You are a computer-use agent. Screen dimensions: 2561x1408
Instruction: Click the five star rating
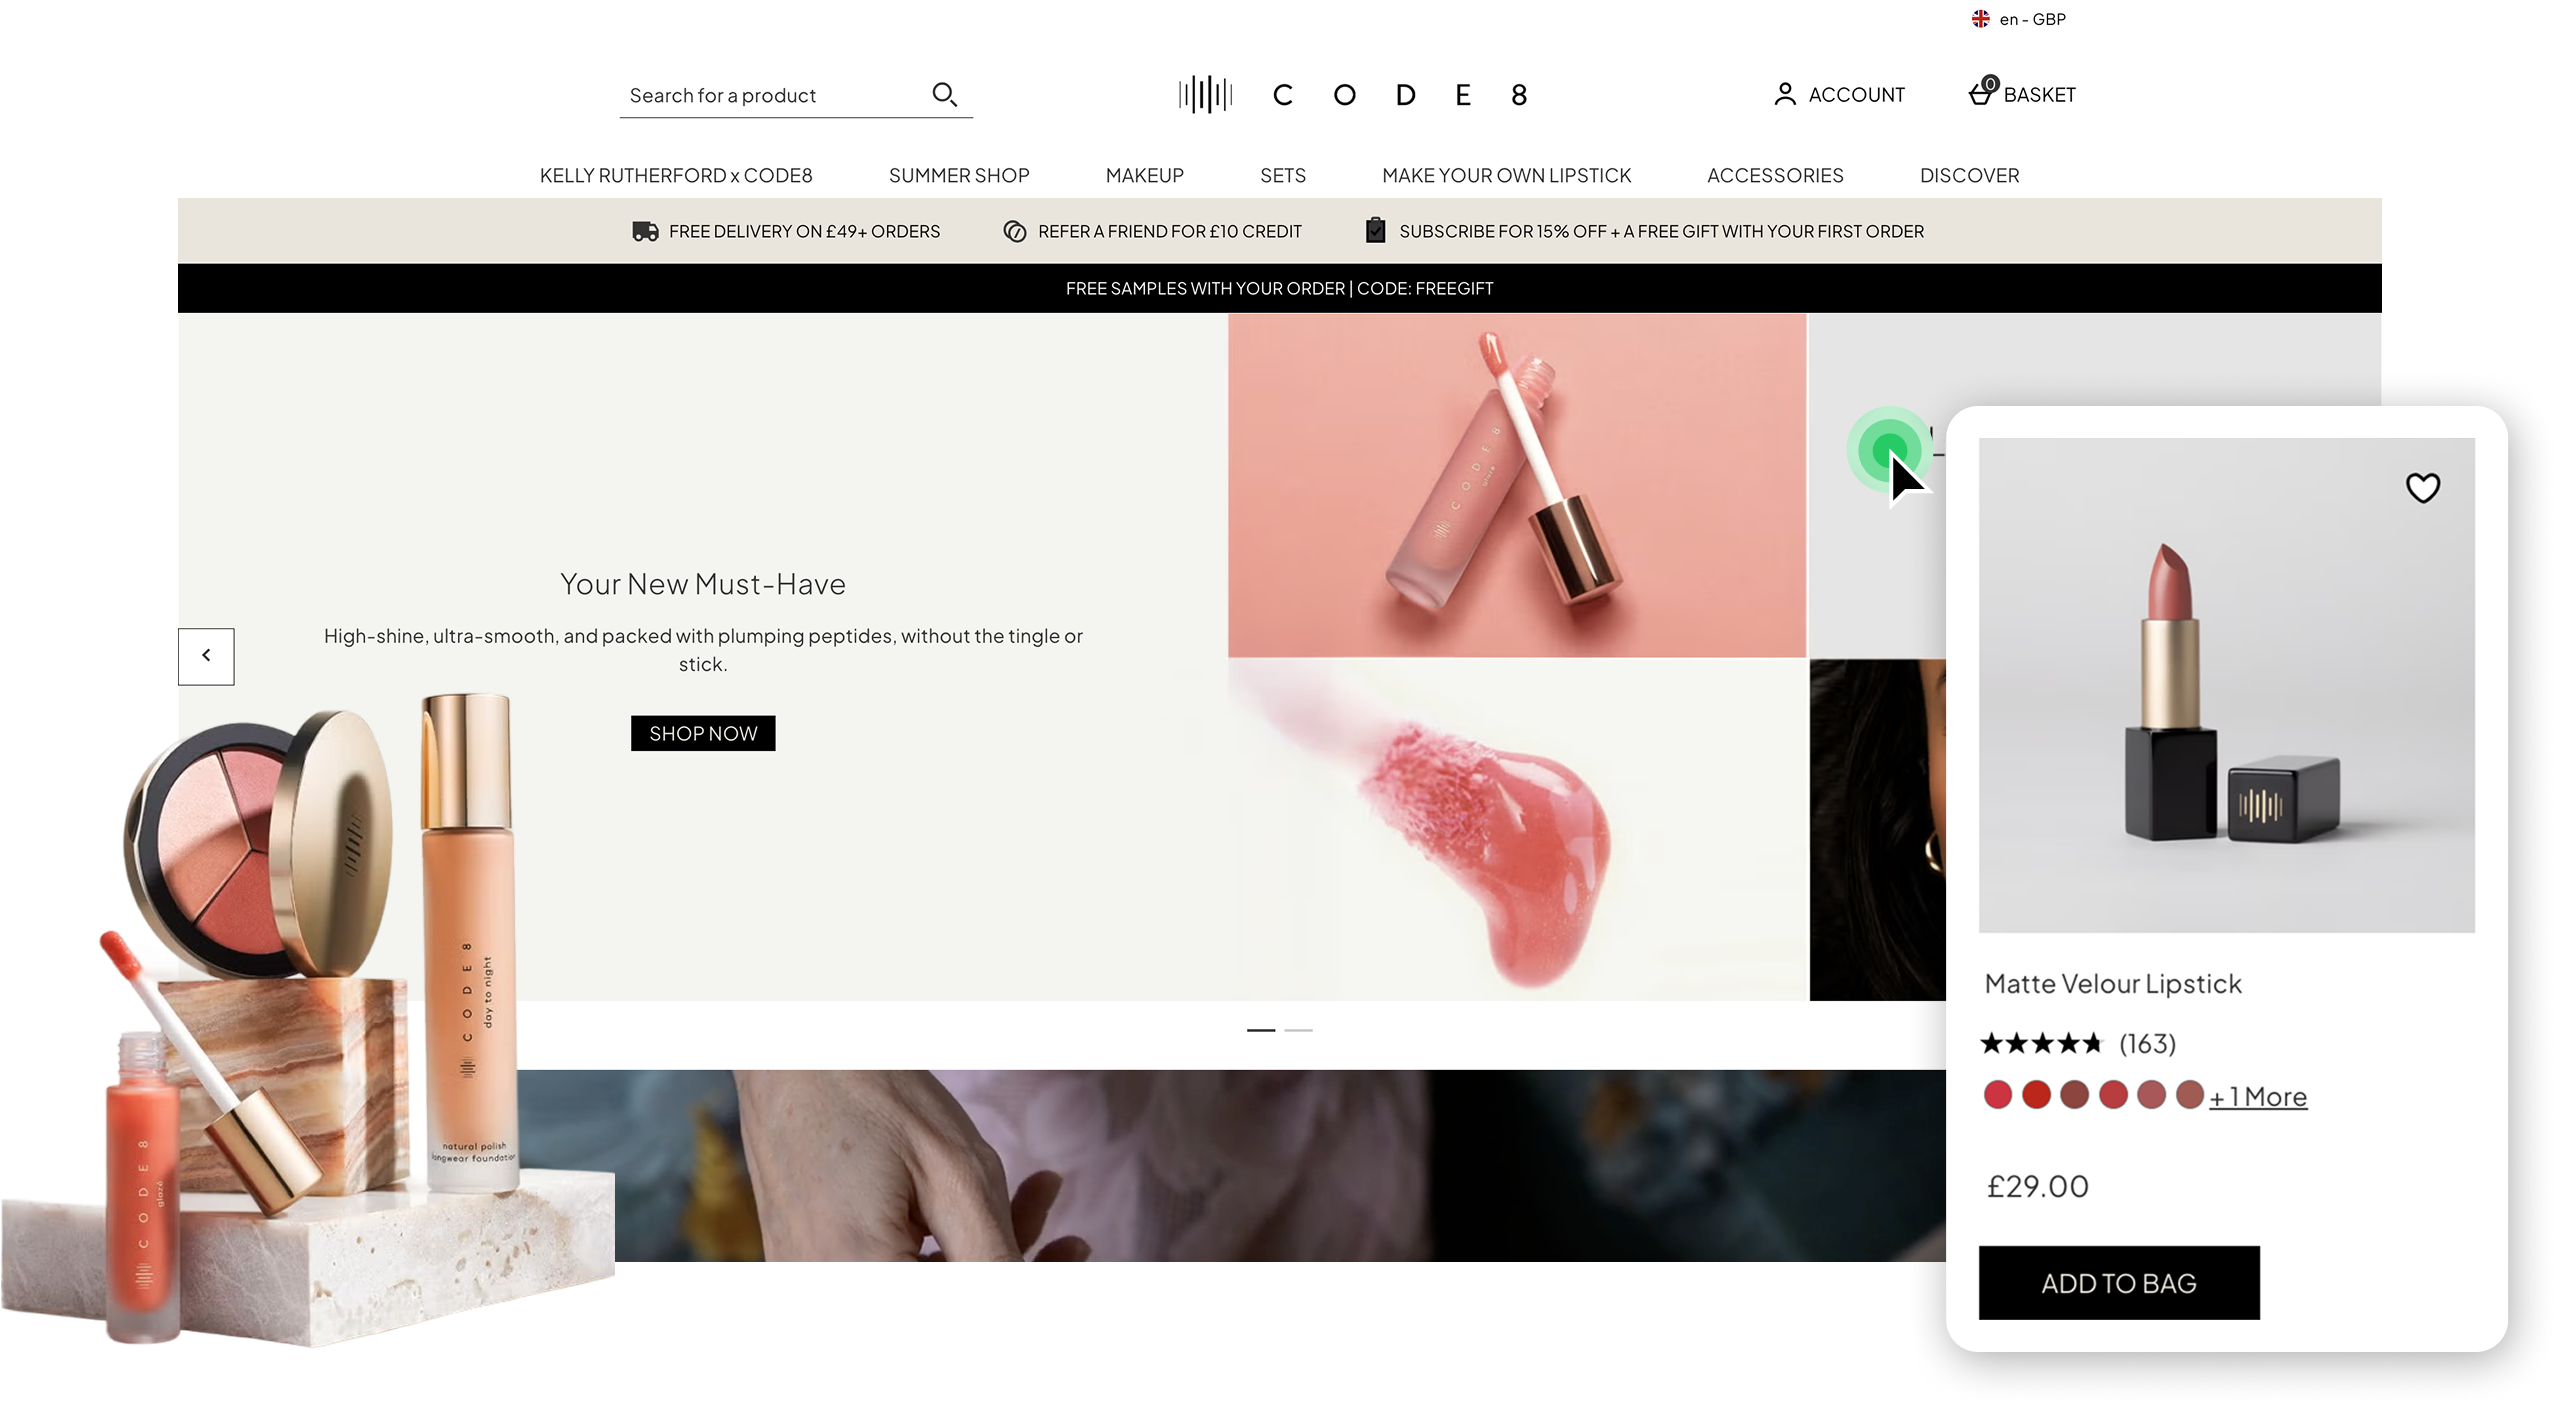click(2041, 1044)
